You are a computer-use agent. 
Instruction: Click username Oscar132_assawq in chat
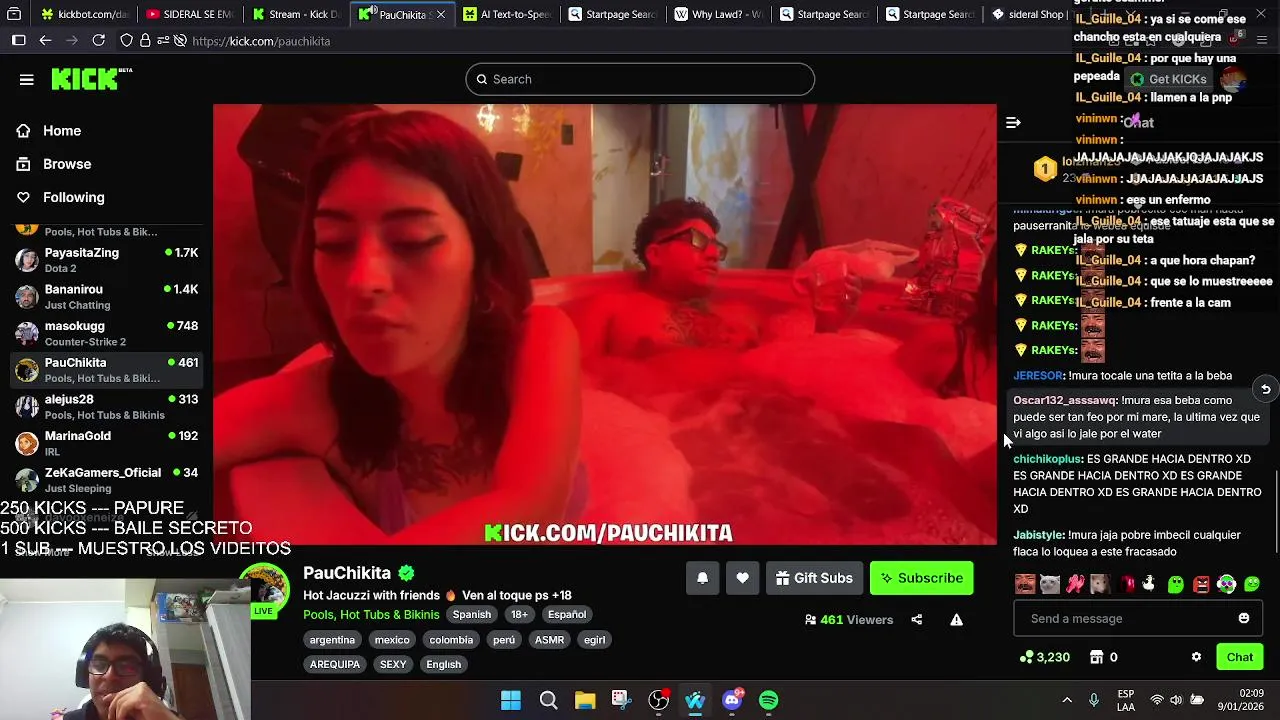tap(1064, 401)
